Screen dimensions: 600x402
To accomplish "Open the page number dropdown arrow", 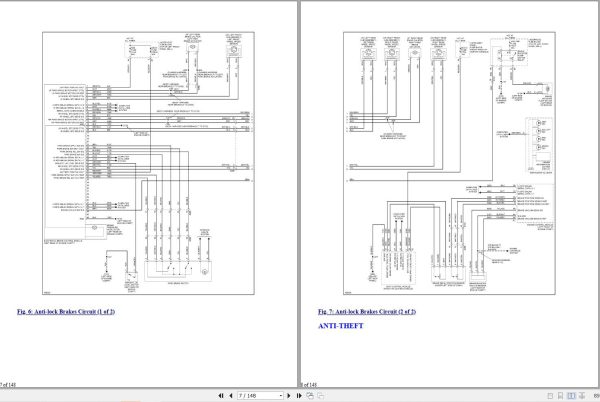I will 281,395.
